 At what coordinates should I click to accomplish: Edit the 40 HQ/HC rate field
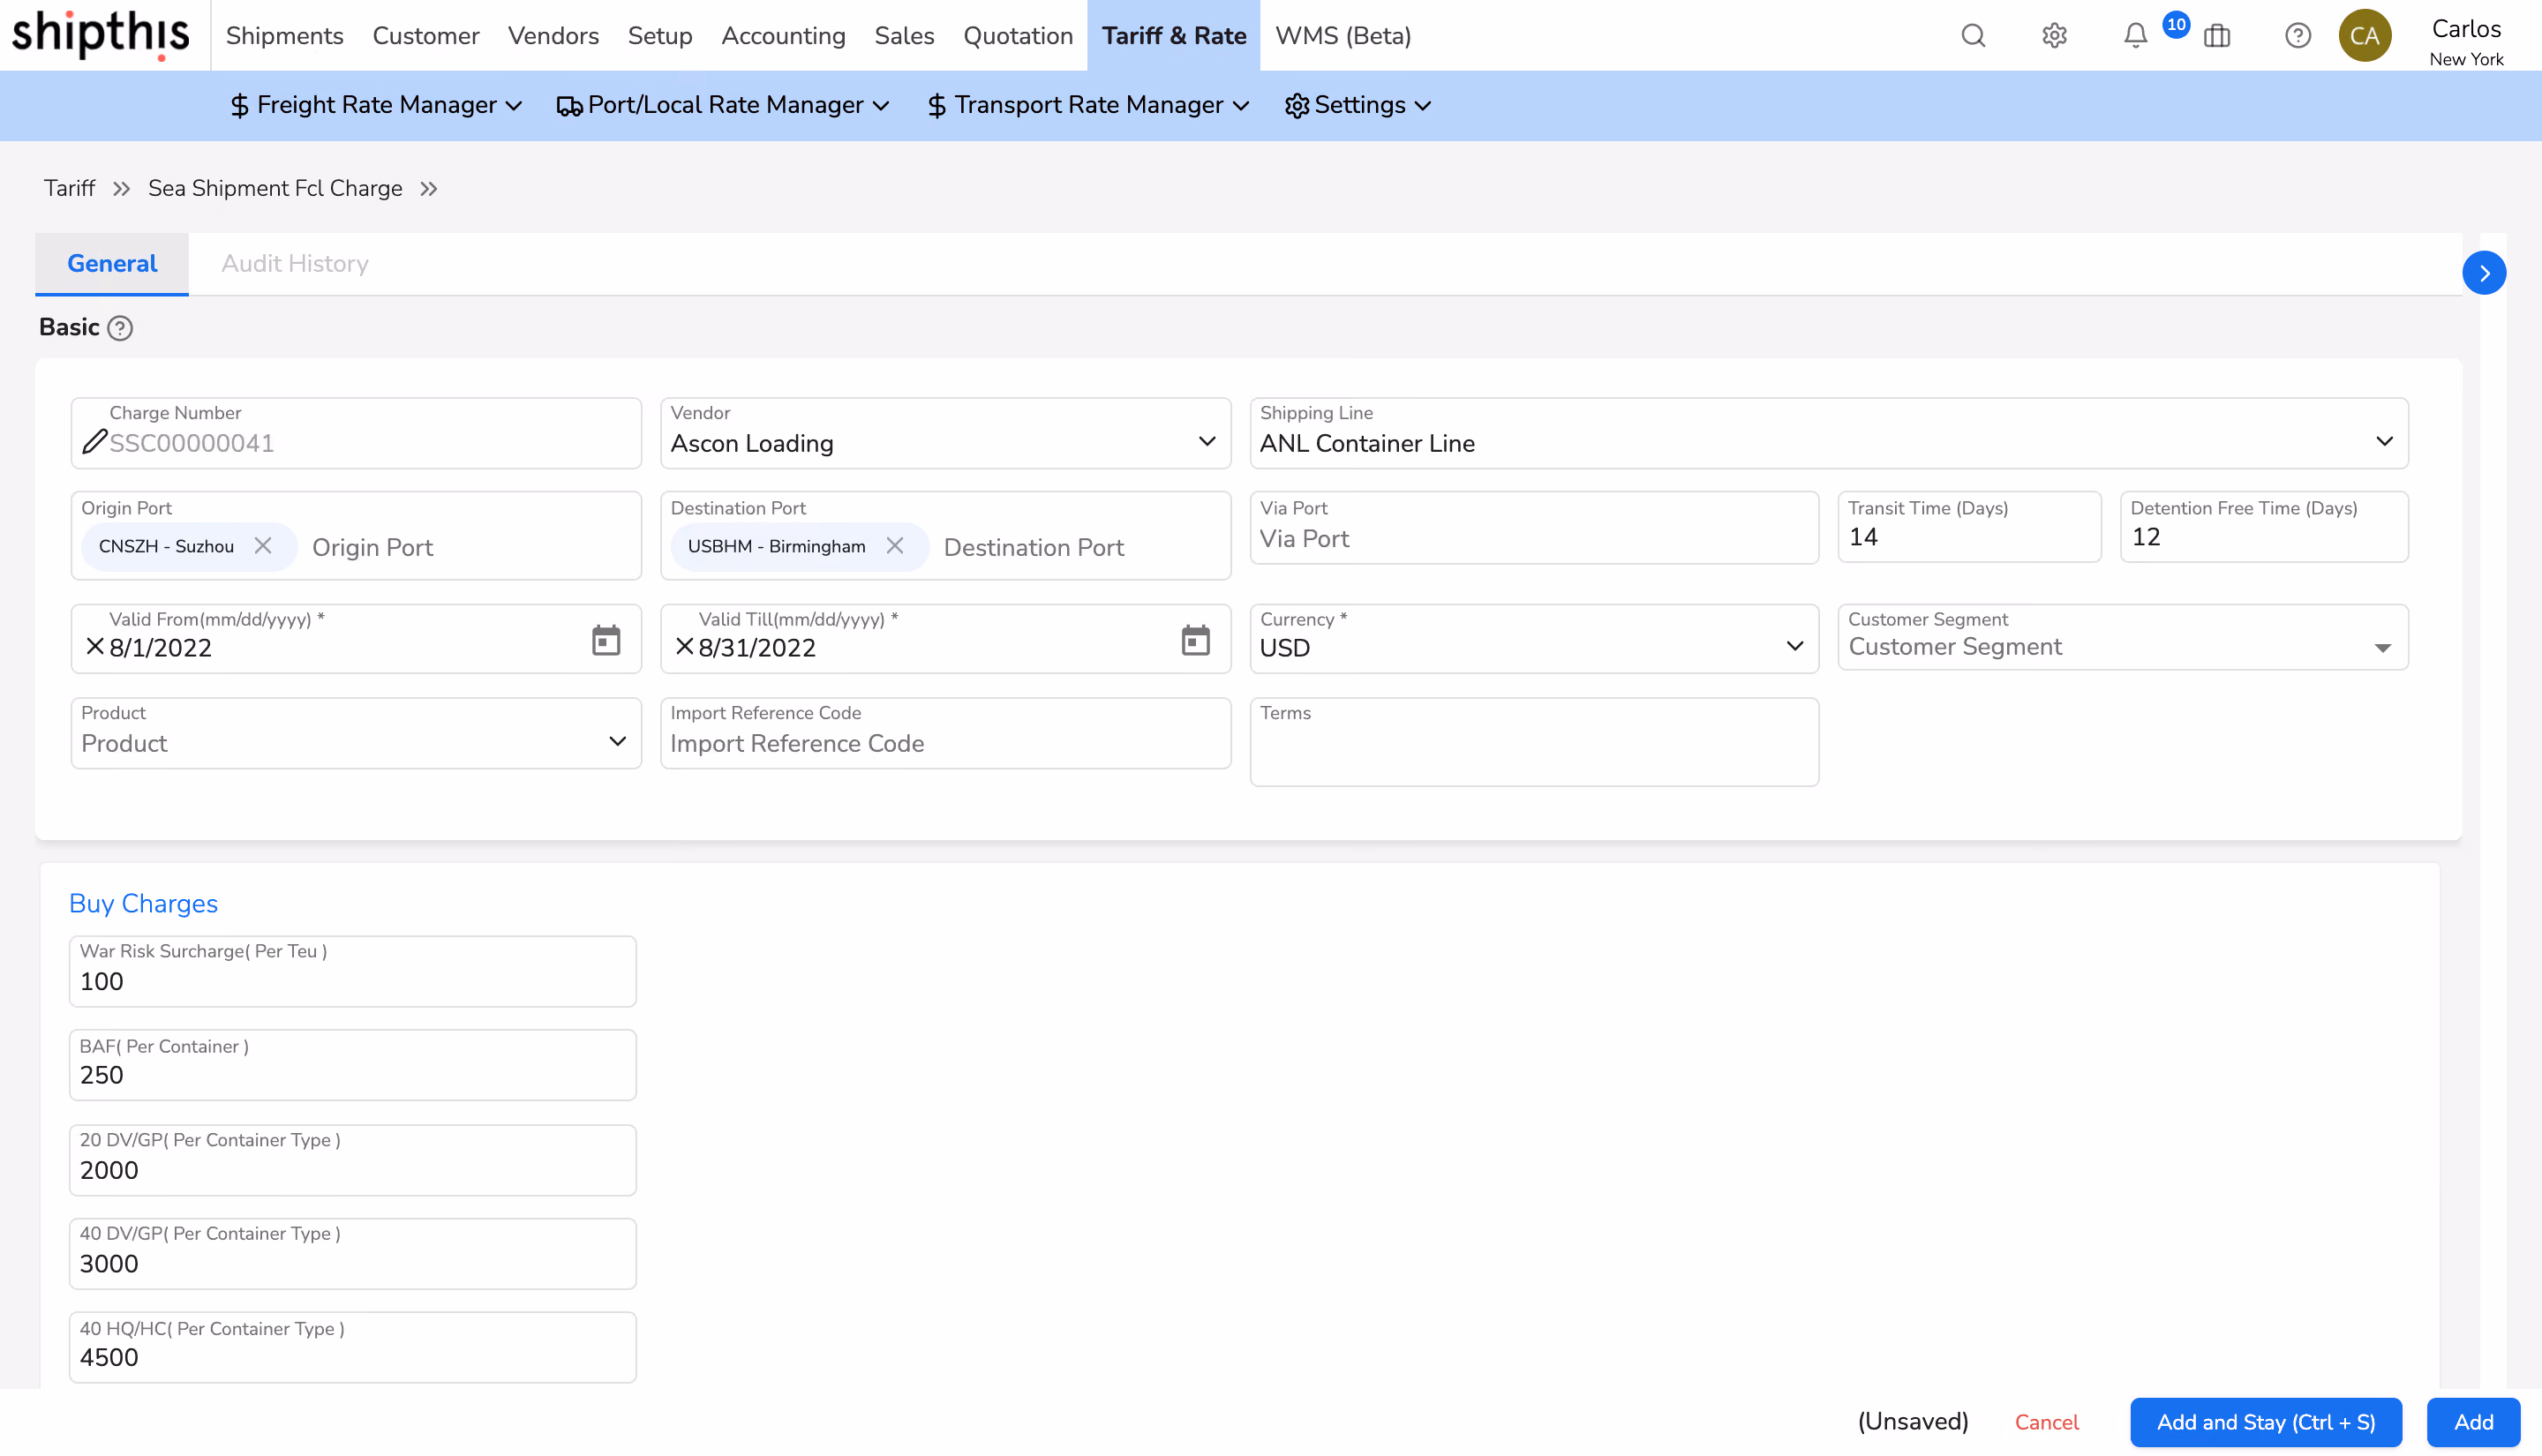tap(352, 1348)
